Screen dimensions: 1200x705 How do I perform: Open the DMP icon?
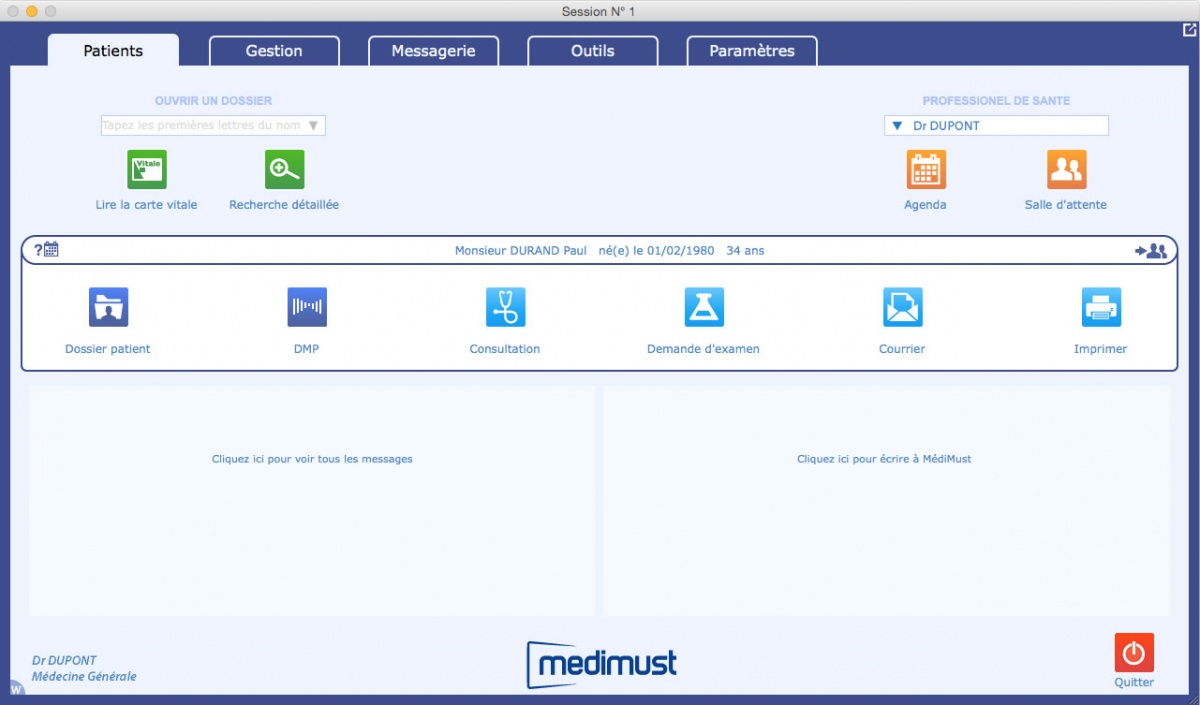pos(307,307)
